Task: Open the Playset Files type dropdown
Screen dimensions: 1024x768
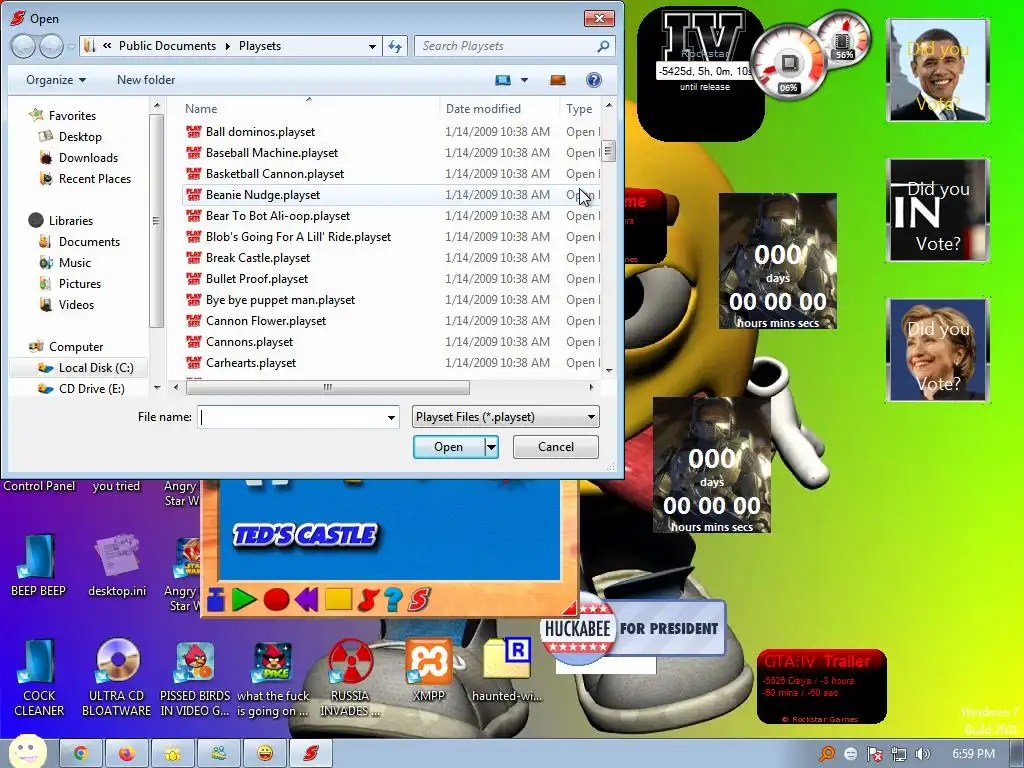Action: (505, 417)
